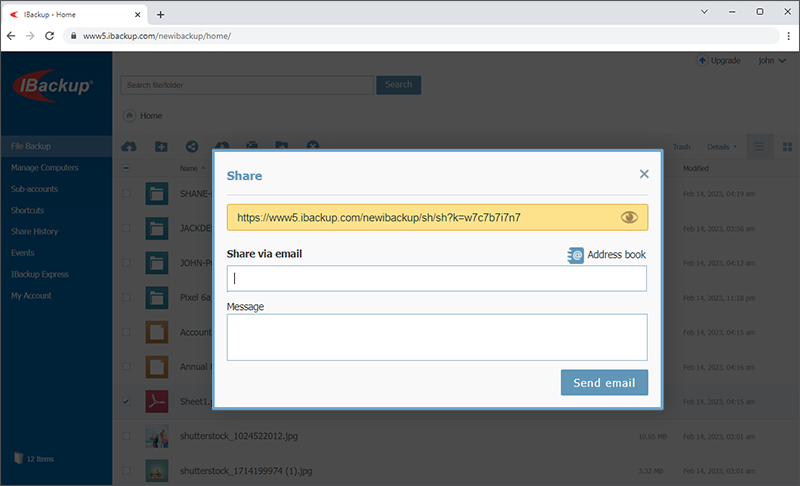Viewport: 800px width, 486px height.
Task: Uncheck the Sheet1 PDF file checkbox
Action: pyautogui.click(x=126, y=401)
